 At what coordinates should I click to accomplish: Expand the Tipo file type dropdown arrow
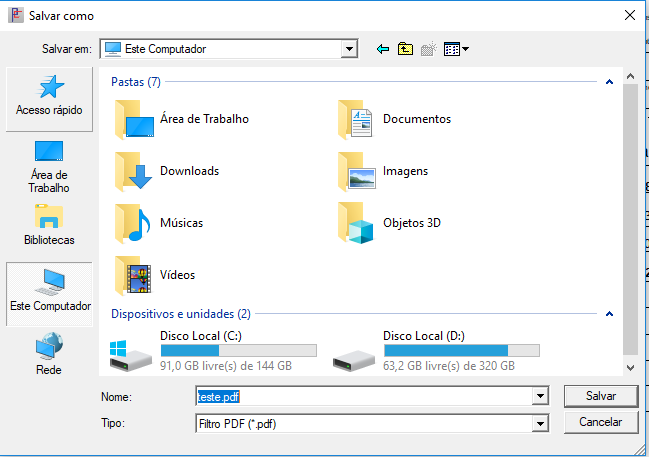pyautogui.click(x=540, y=423)
